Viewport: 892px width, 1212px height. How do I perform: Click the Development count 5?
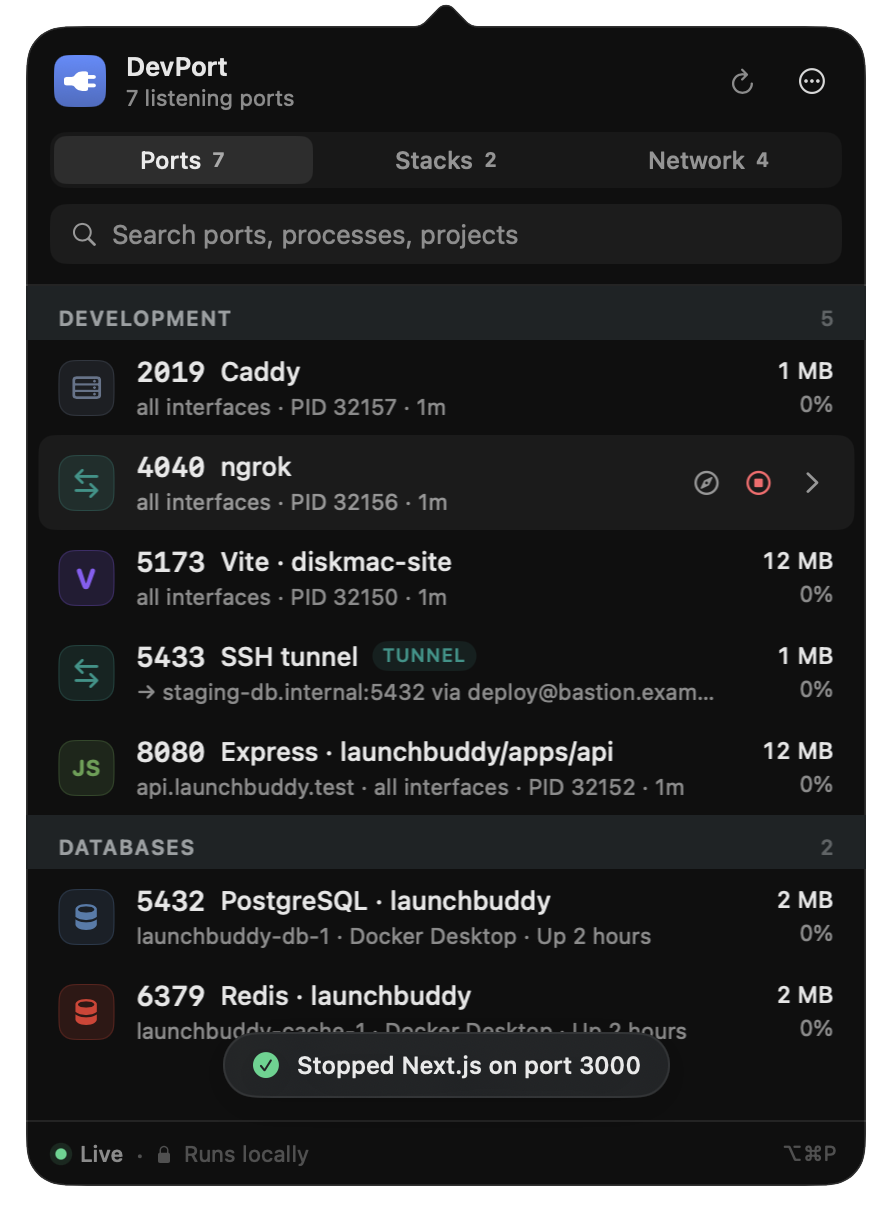[827, 319]
